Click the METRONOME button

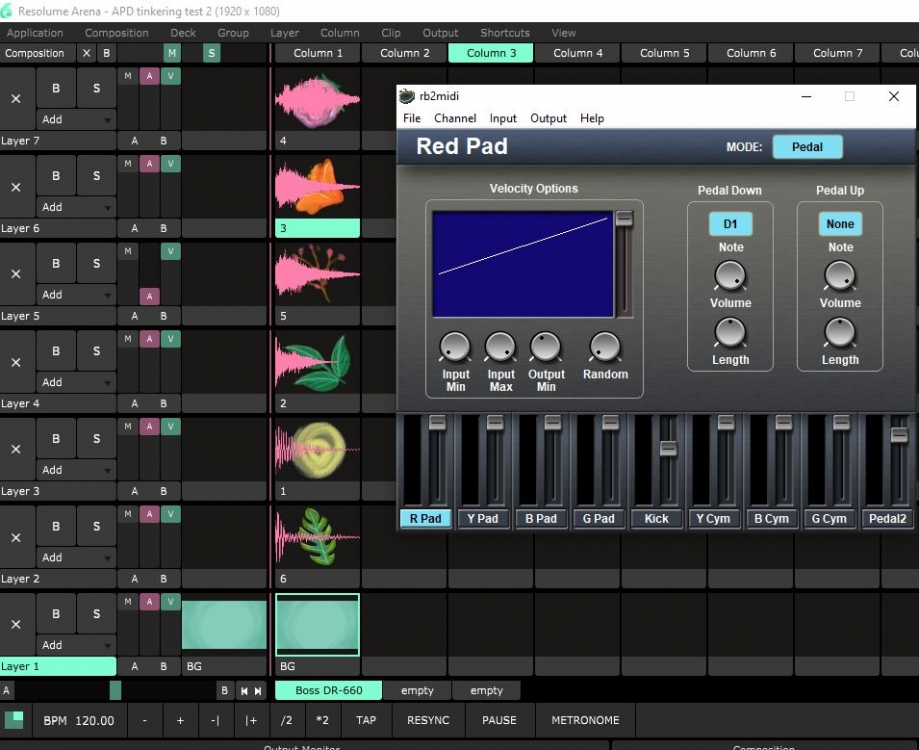[x=585, y=720]
